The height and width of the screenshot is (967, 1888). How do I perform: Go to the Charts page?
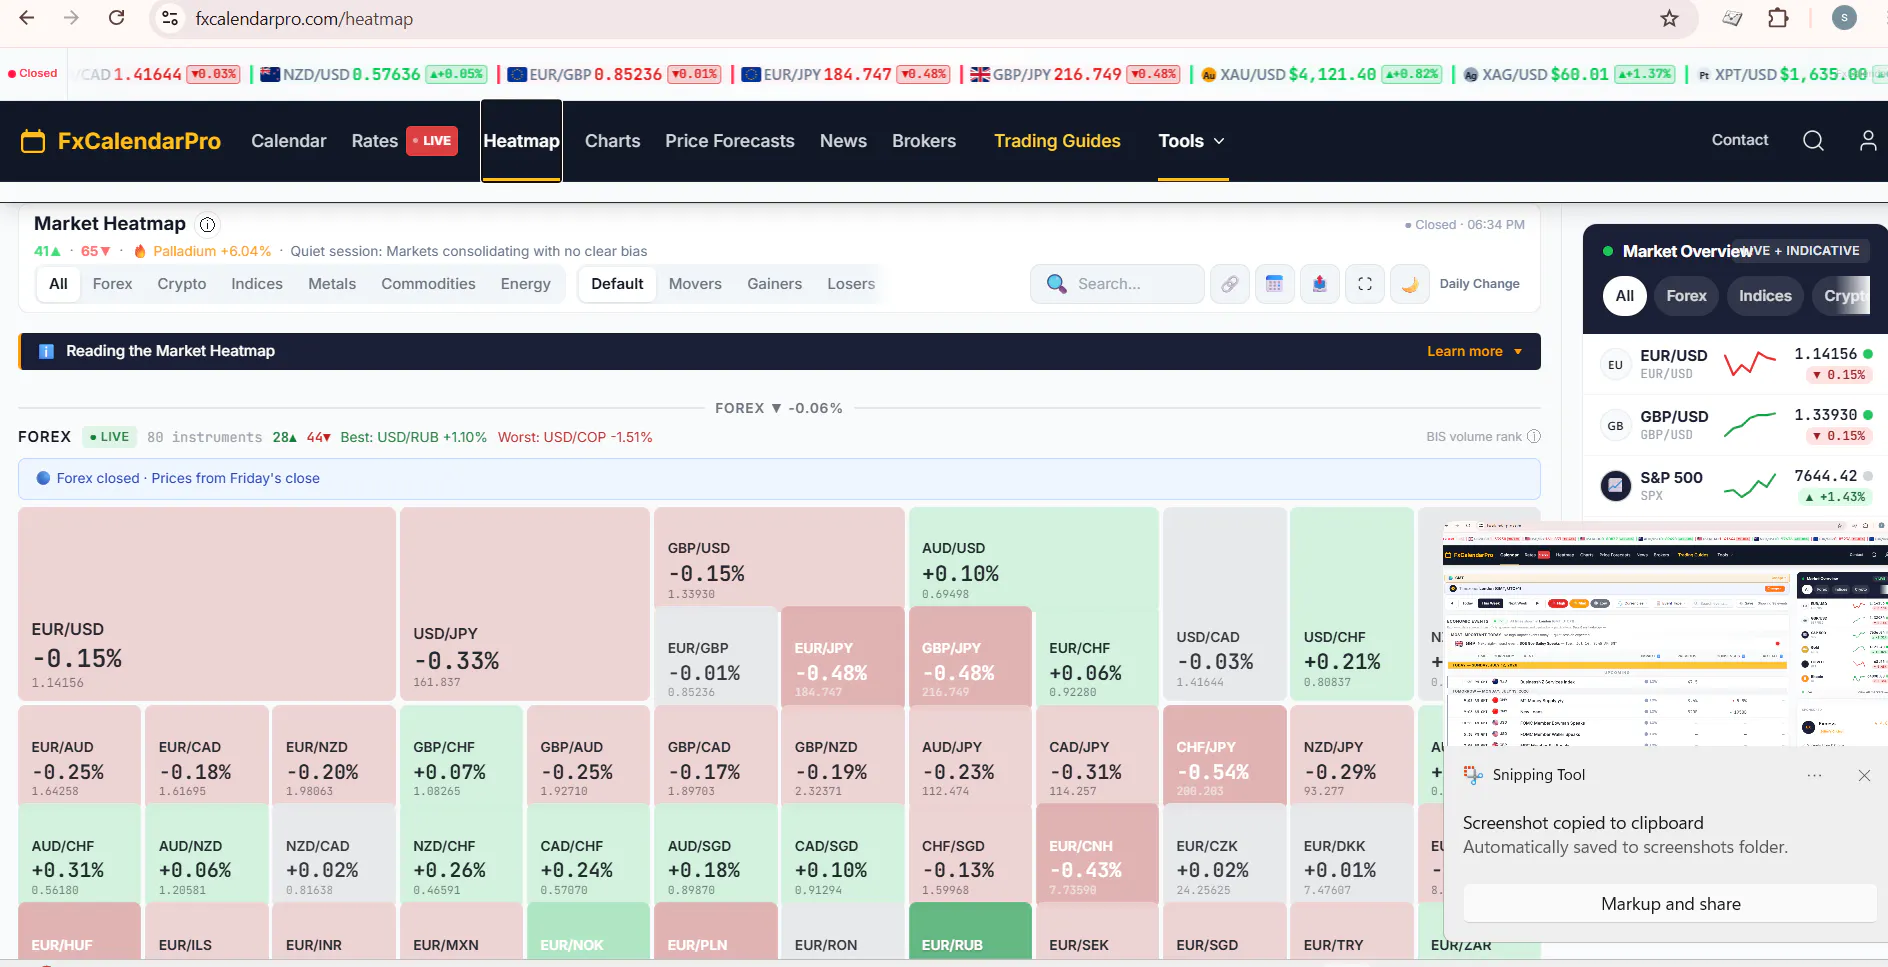[x=612, y=141]
